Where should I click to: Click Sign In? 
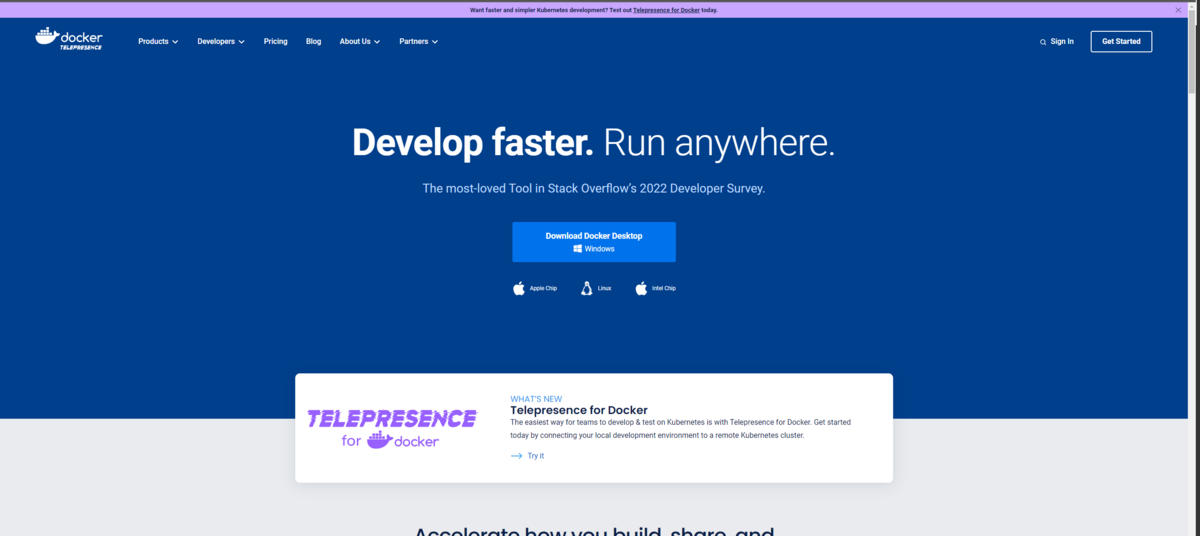tap(1062, 42)
